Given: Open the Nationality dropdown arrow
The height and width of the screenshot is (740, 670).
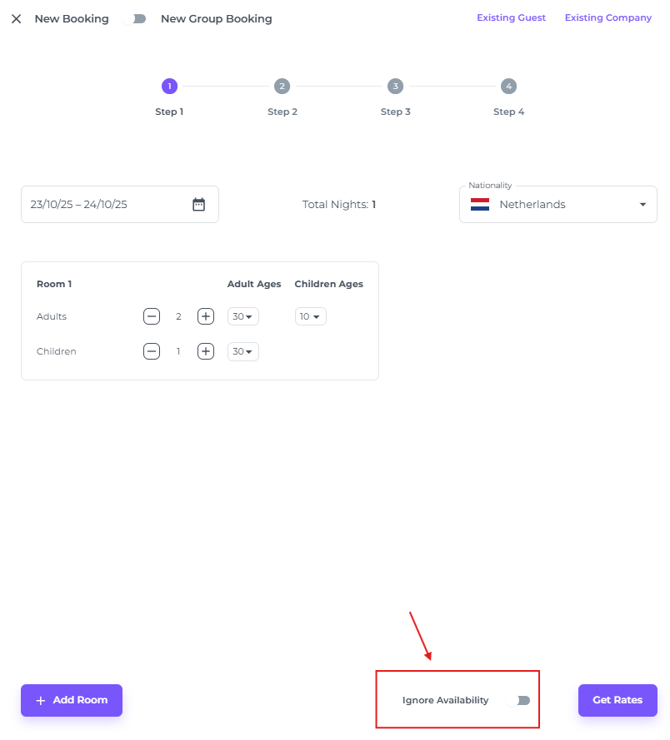Looking at the screenshot, I should tap(642, 205).
